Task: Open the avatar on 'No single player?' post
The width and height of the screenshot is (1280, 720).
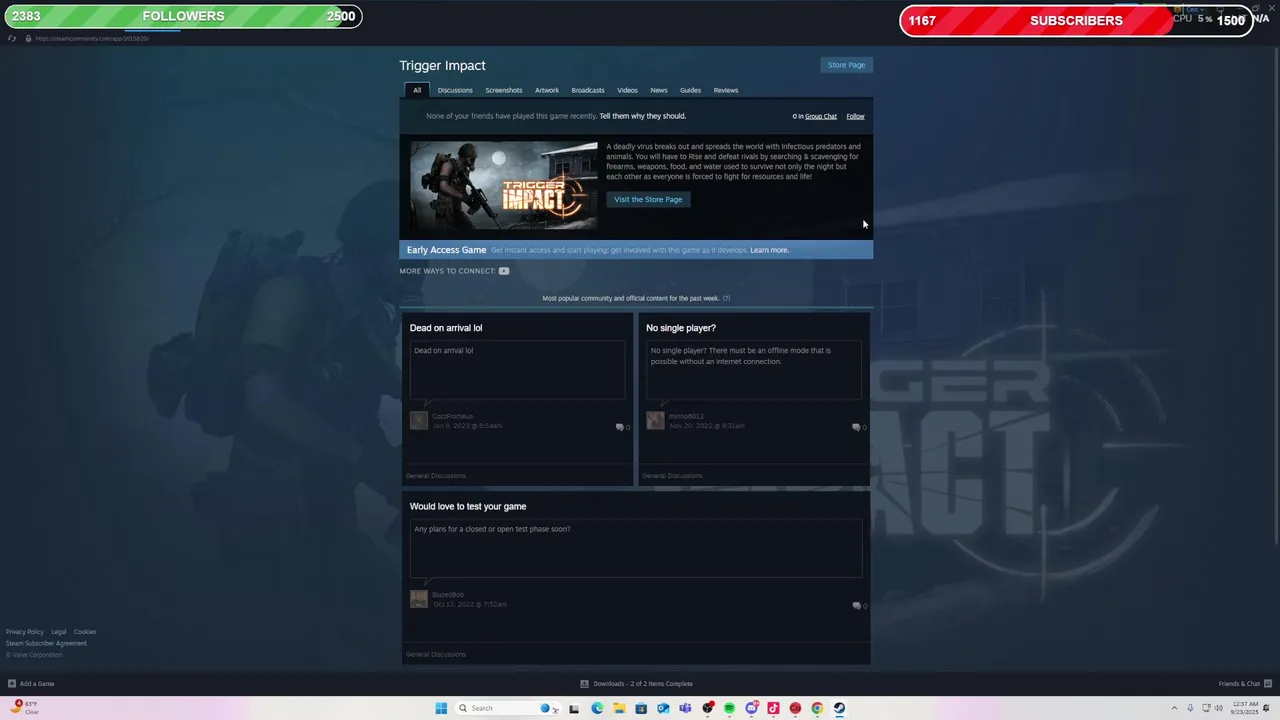Action: pyautogui.click(x=655, y=420)
